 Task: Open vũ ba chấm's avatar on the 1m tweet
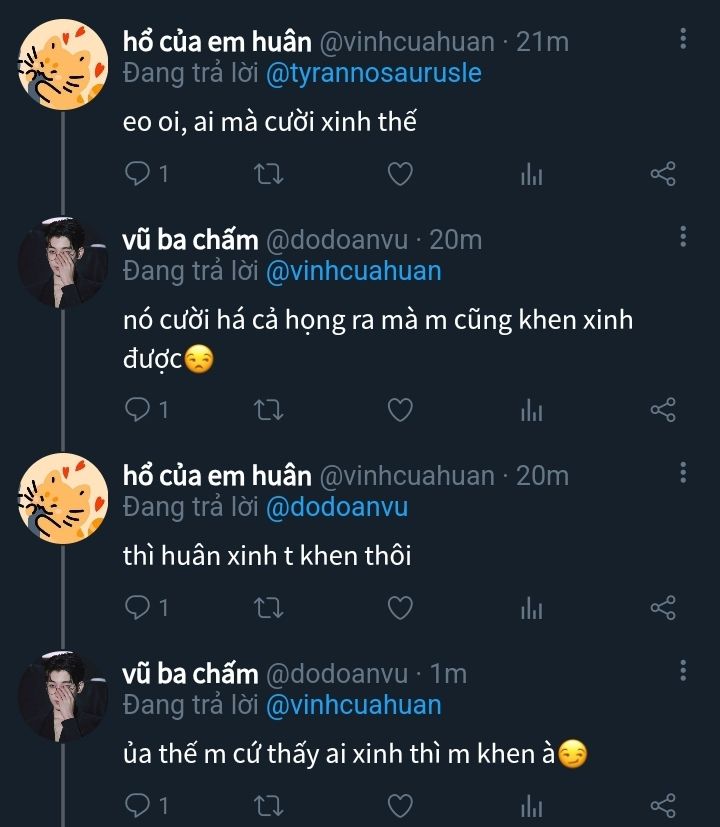(x=63, y=695)
